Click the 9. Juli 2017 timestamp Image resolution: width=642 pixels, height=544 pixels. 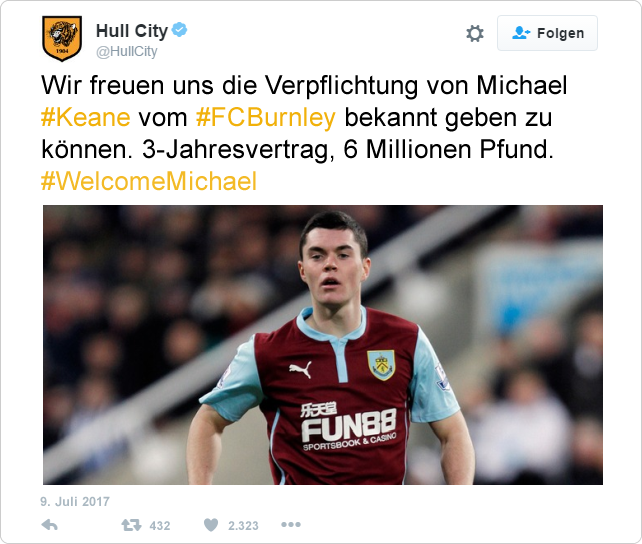(x=75, y=502)
